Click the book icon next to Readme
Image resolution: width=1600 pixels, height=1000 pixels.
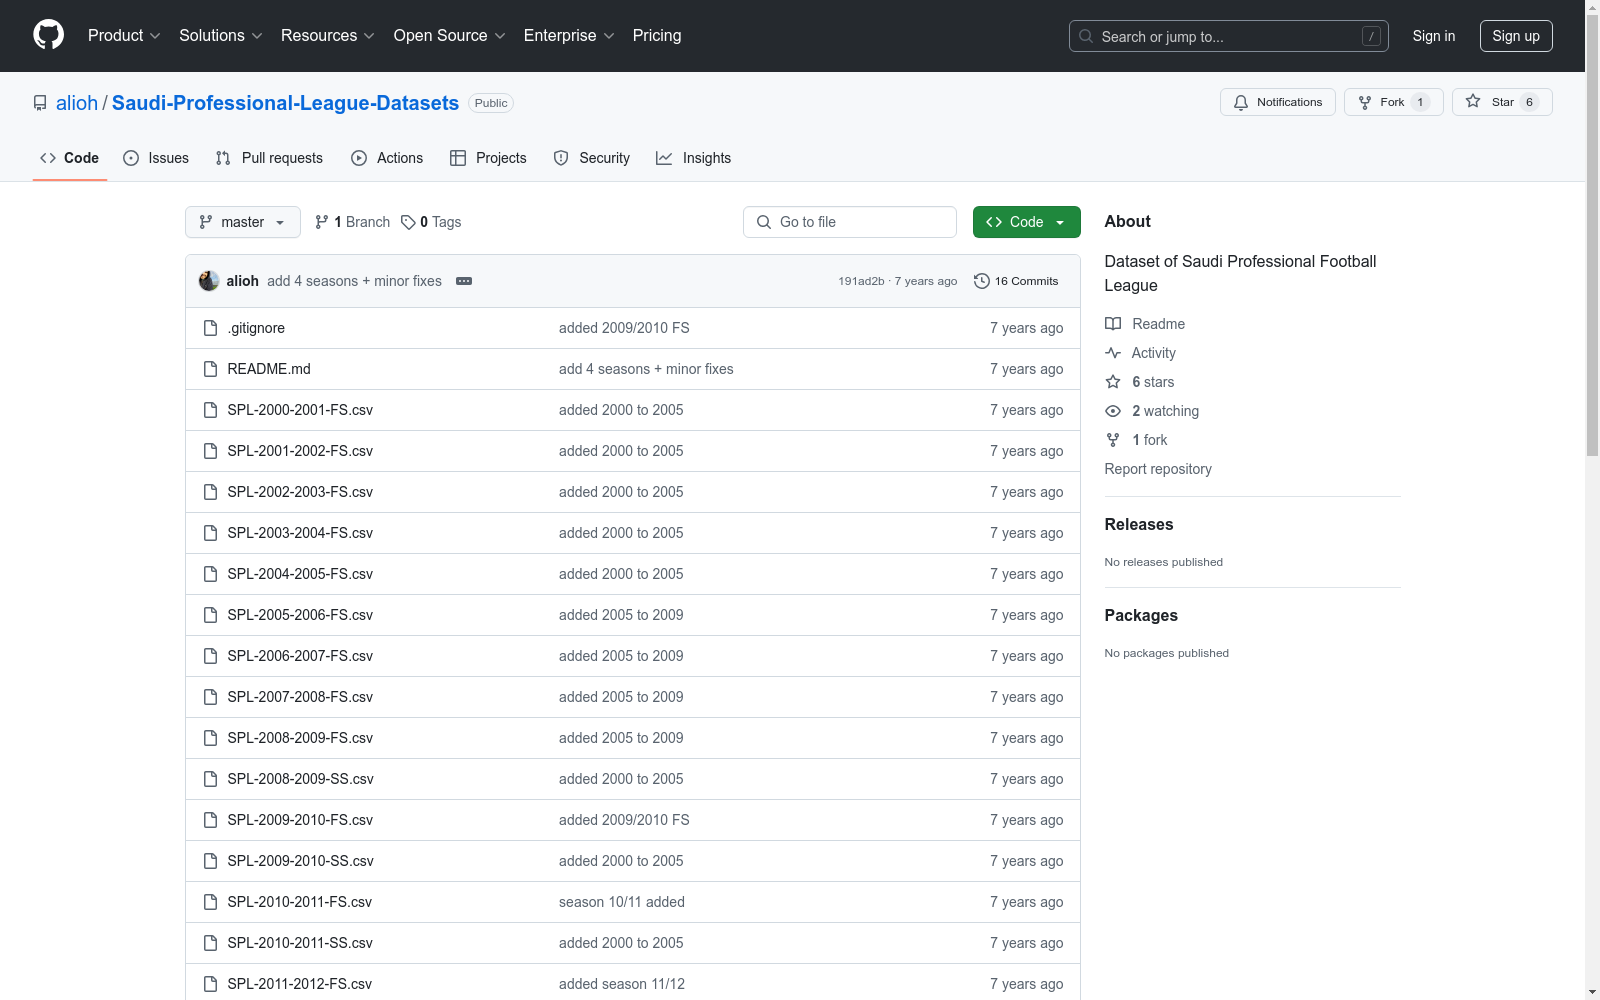[1113, 324]
